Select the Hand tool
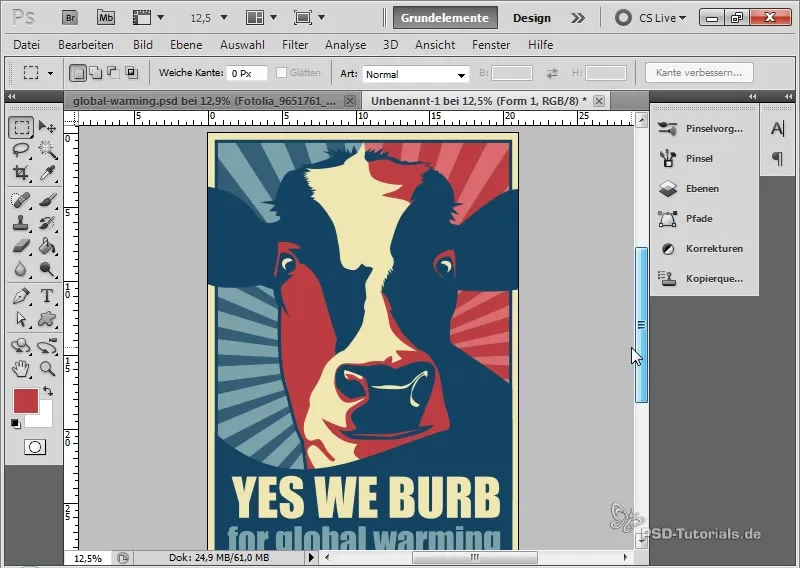Image resolution: width=800 pixels, height=568 pixels. pos(21,368)
